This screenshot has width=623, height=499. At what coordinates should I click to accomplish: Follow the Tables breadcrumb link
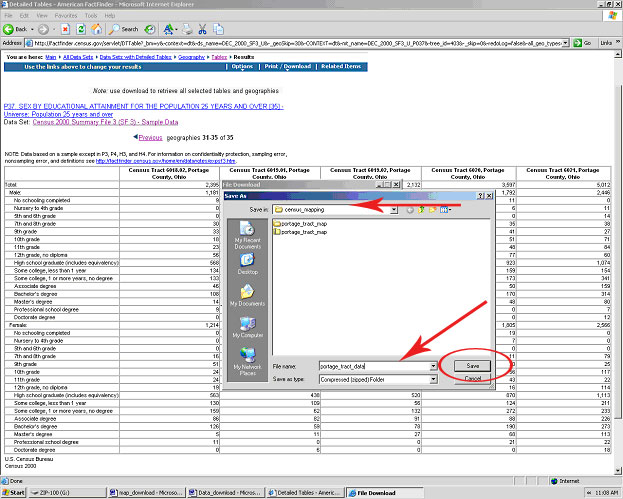[219, 57]
